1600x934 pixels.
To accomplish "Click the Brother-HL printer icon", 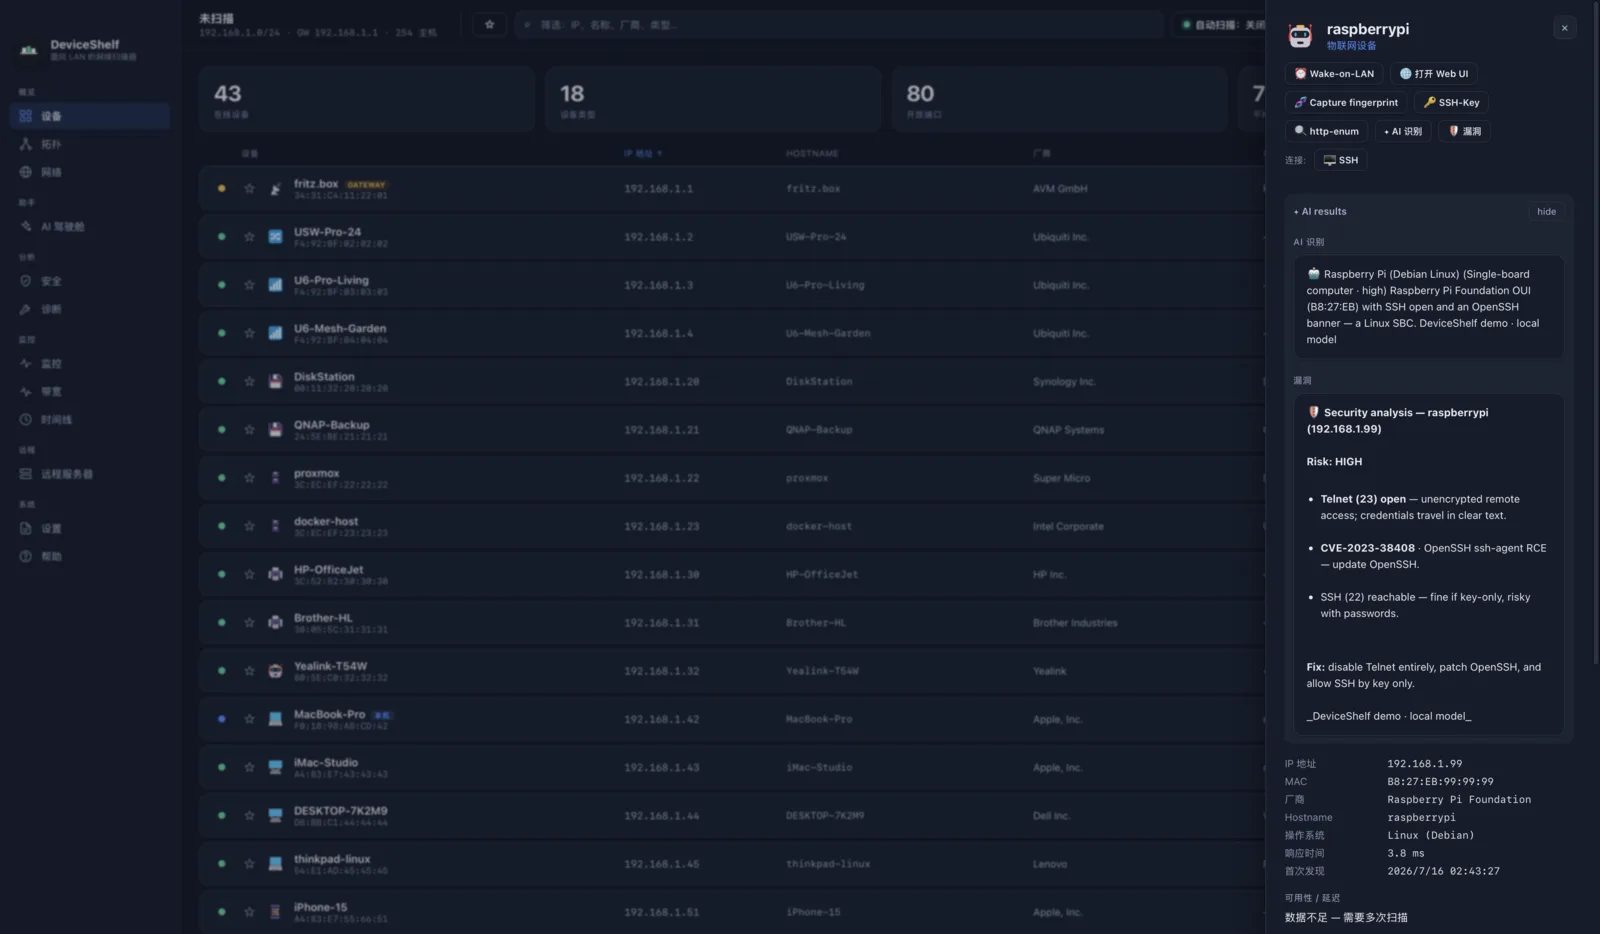I will point(275,623).
